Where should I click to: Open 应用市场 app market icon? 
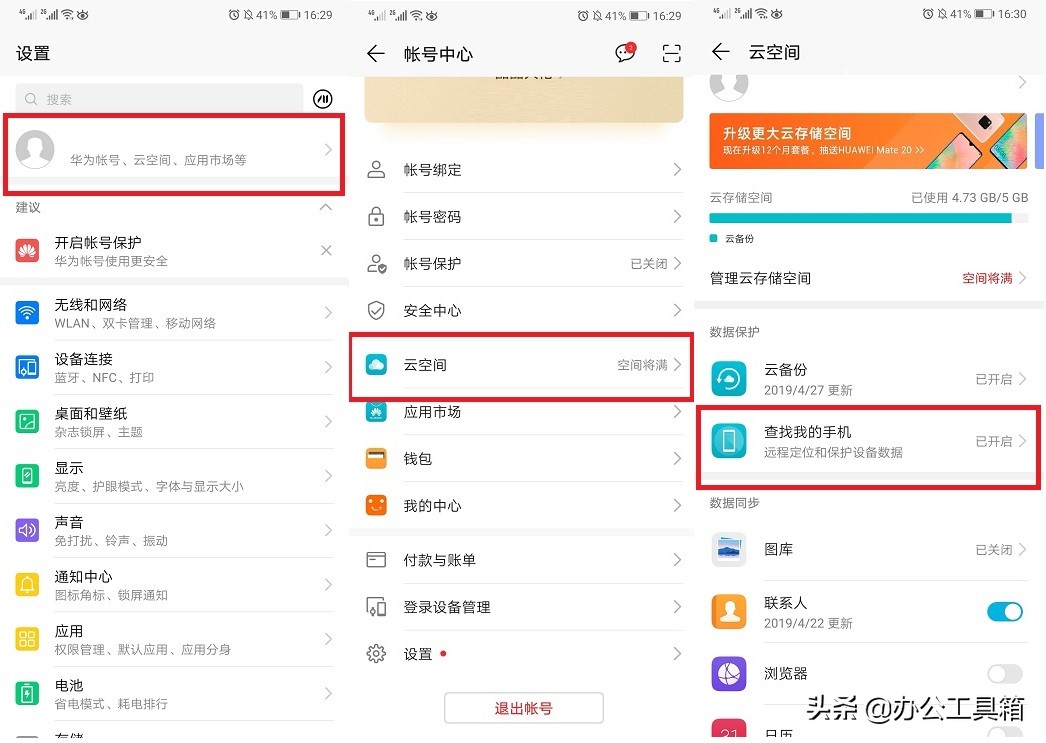click(375, 411)
